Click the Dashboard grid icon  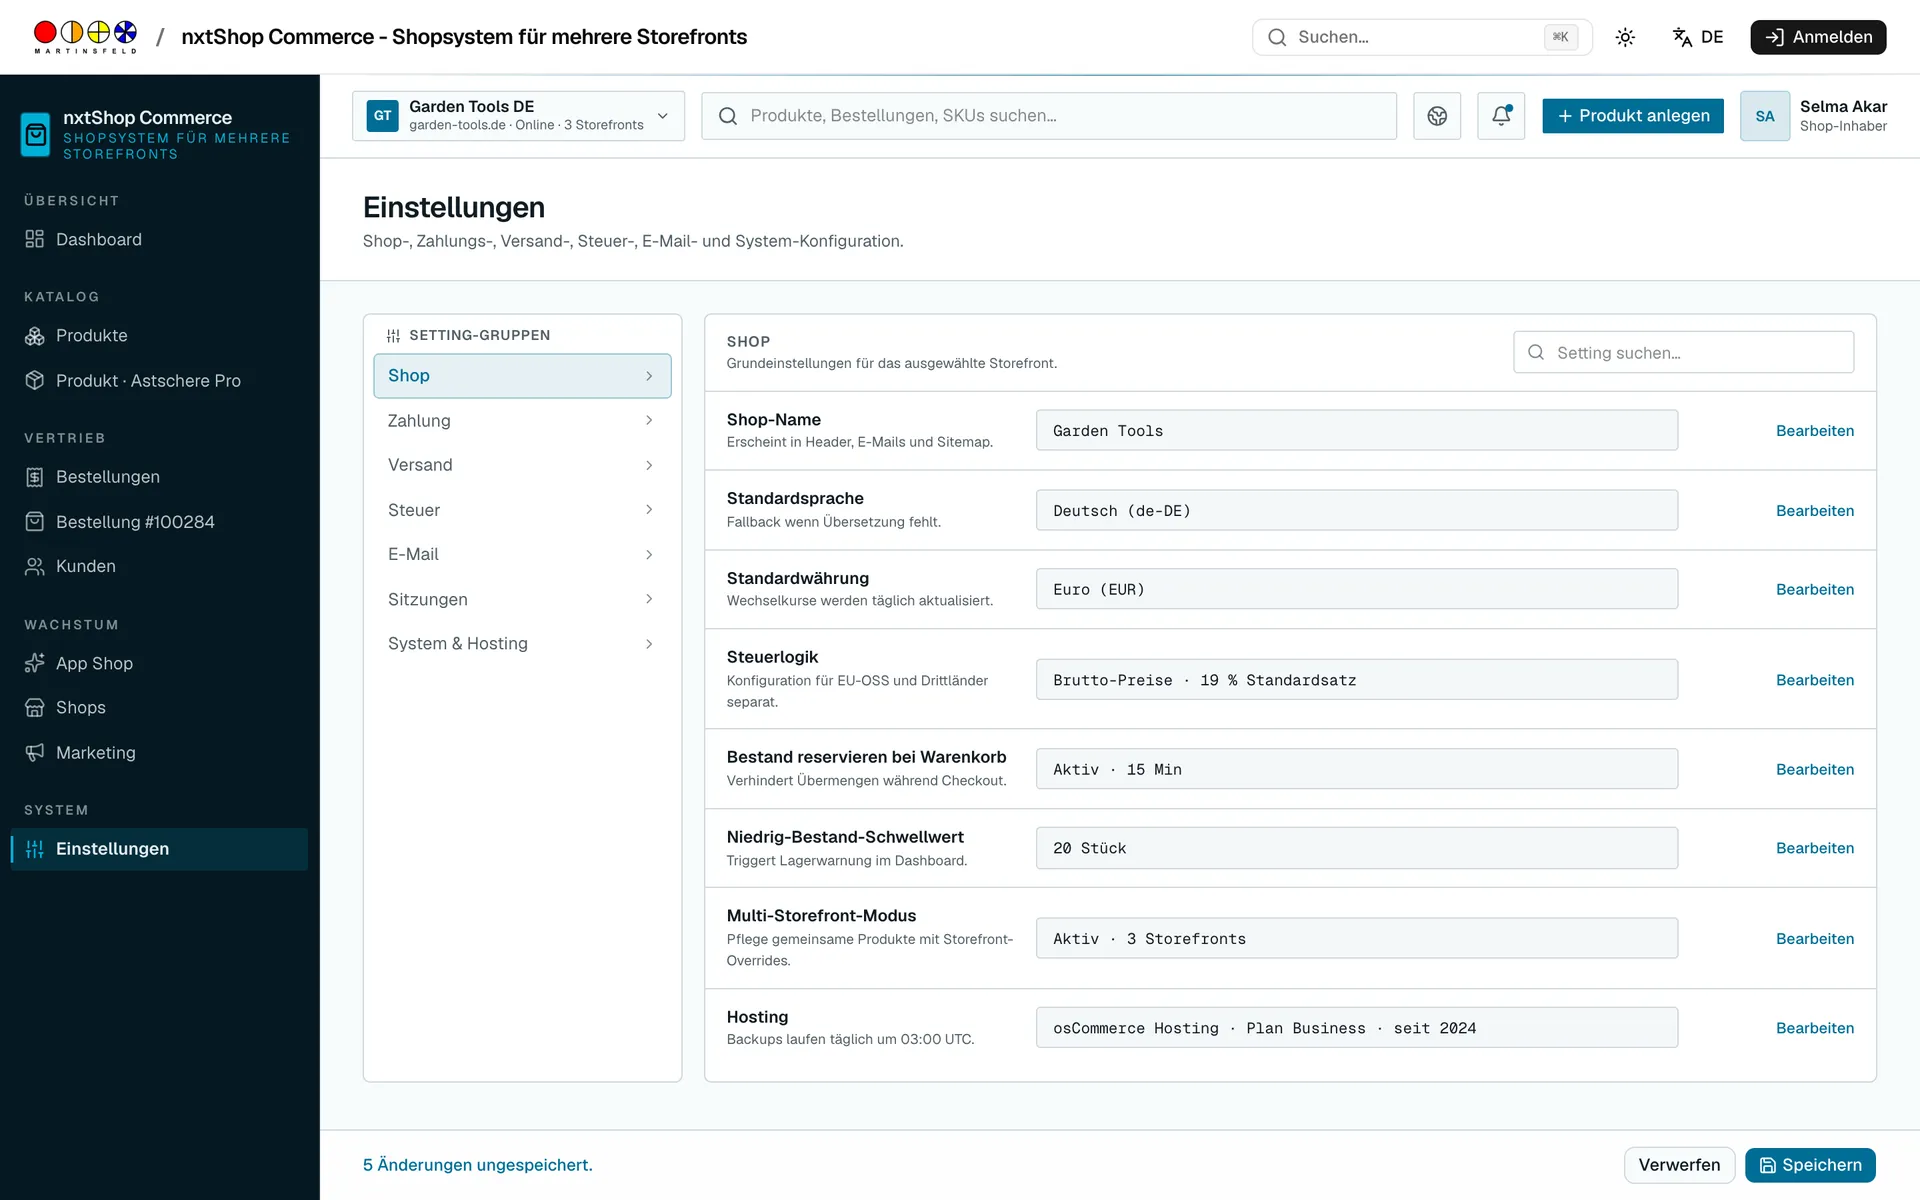pyautogui.click(x=35, y=239)
